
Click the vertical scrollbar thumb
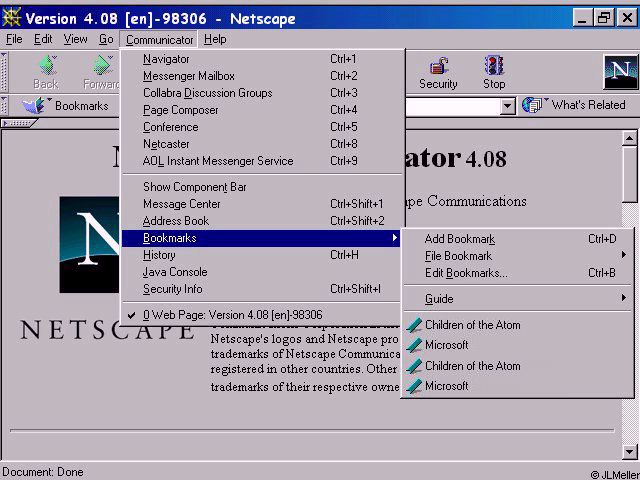point(629,174)
